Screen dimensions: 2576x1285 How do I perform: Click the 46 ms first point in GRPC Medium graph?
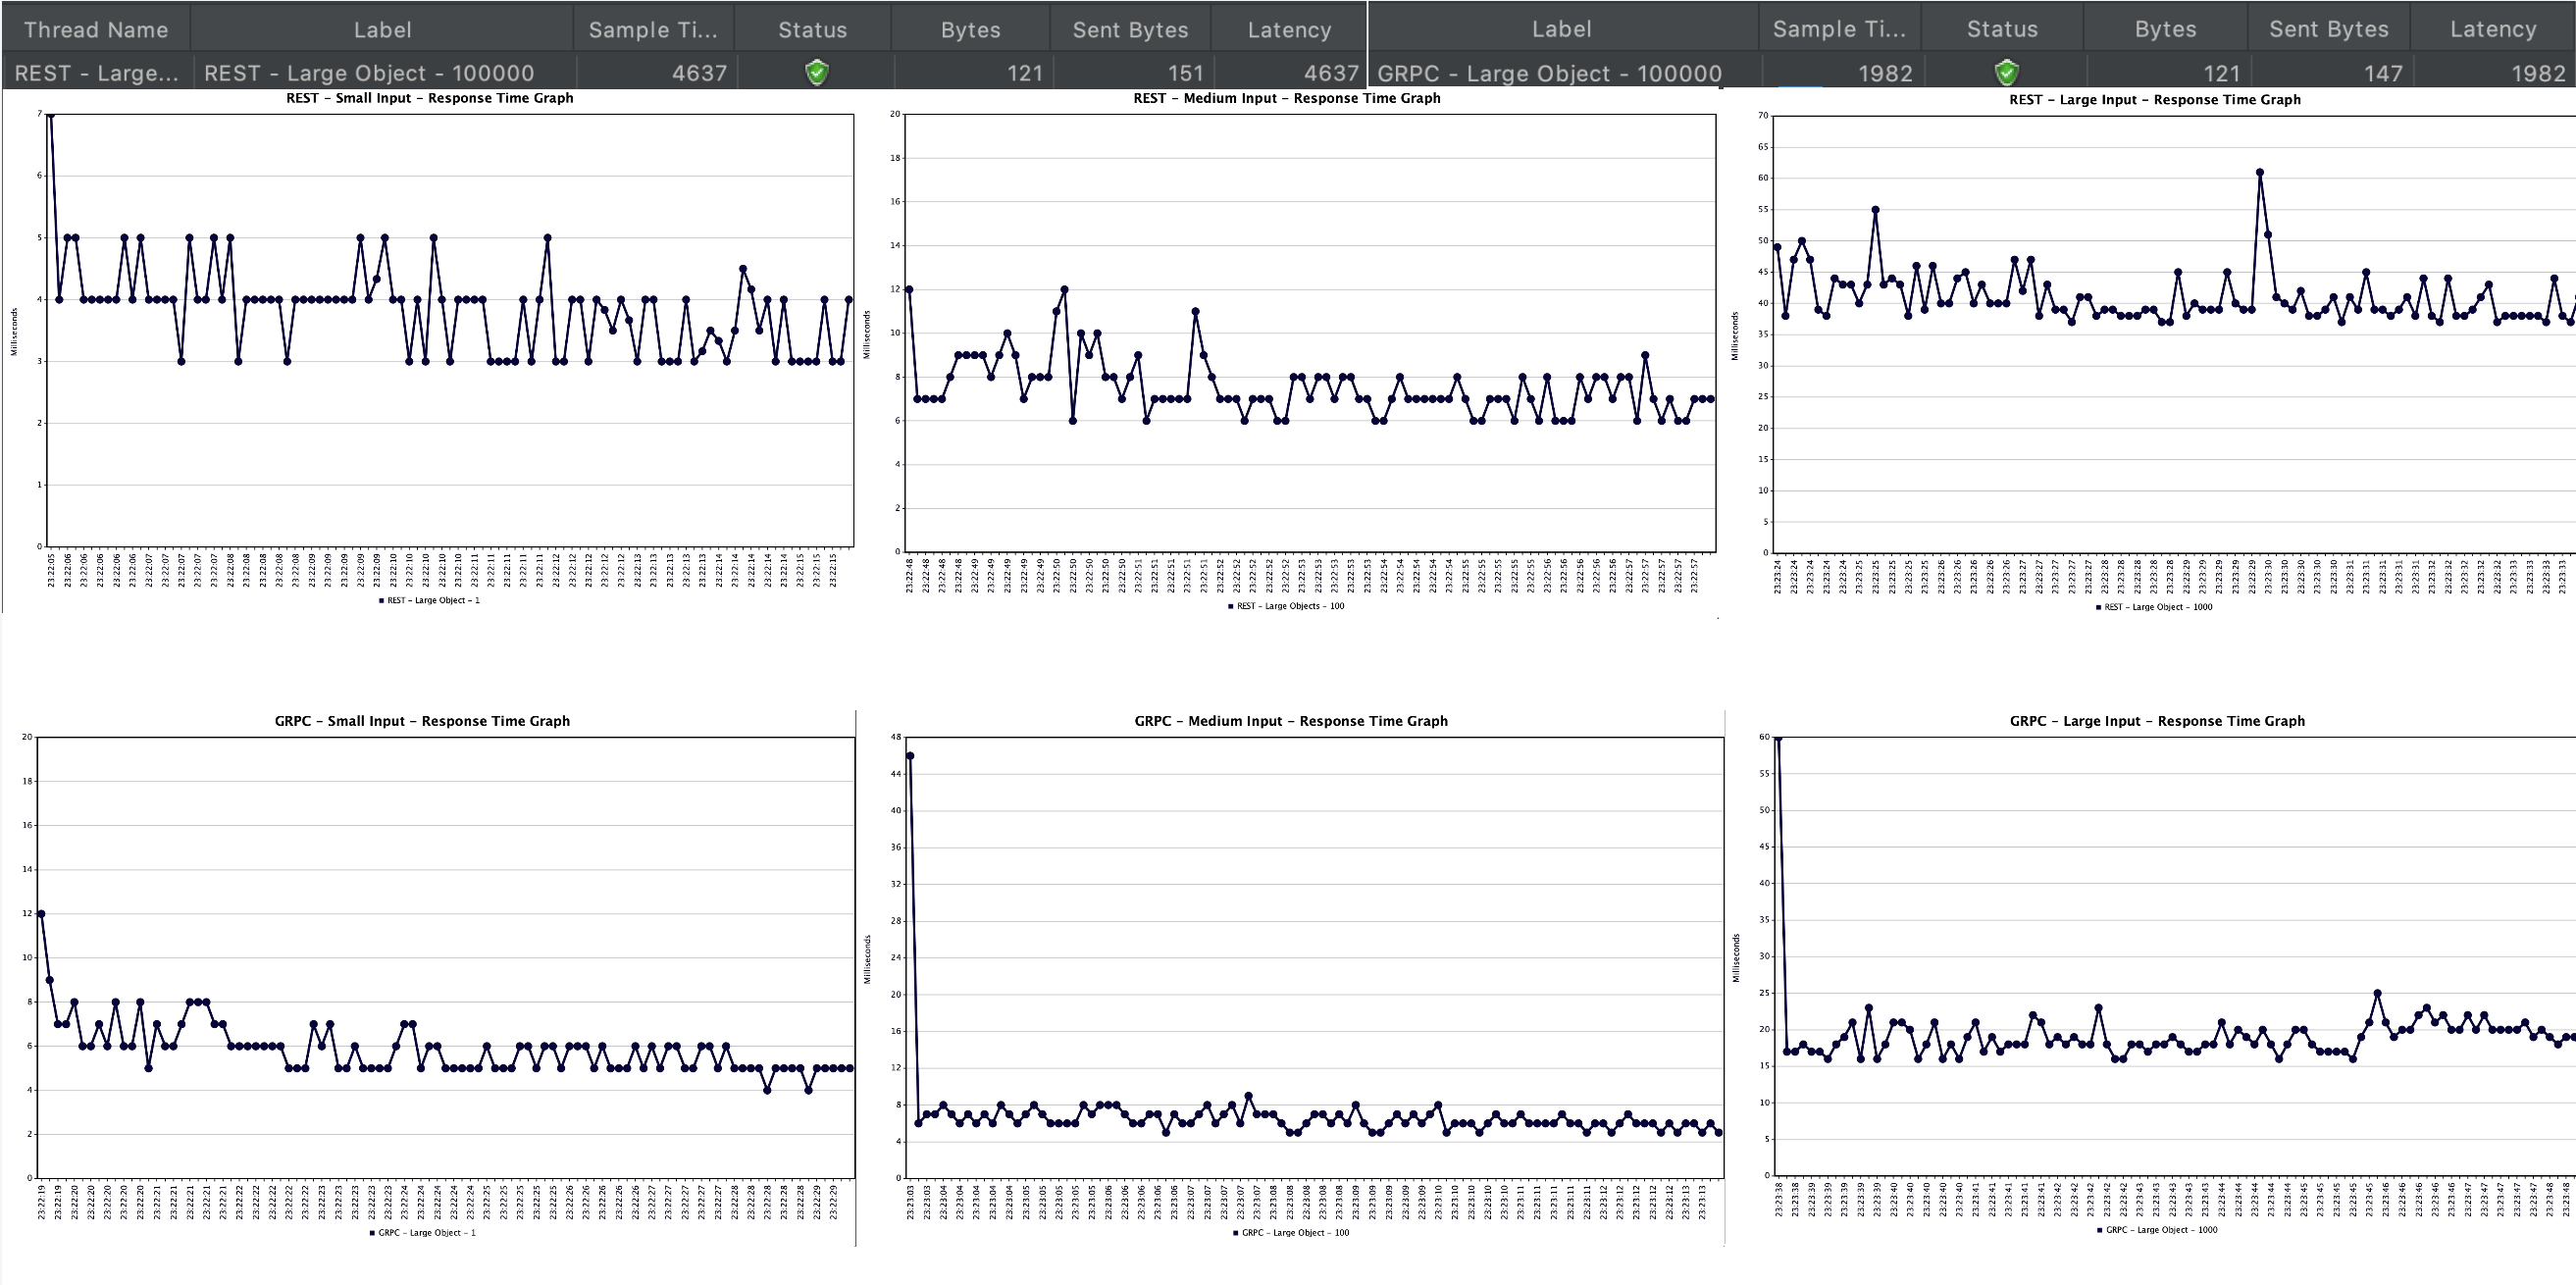(x=910, y=756)
